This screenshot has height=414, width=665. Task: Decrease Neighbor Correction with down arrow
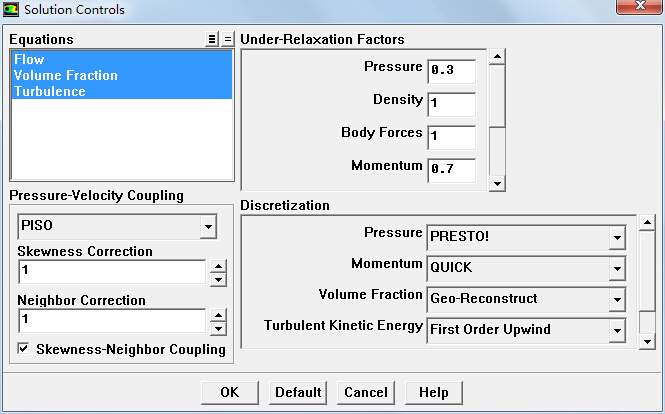coord(219,328)
